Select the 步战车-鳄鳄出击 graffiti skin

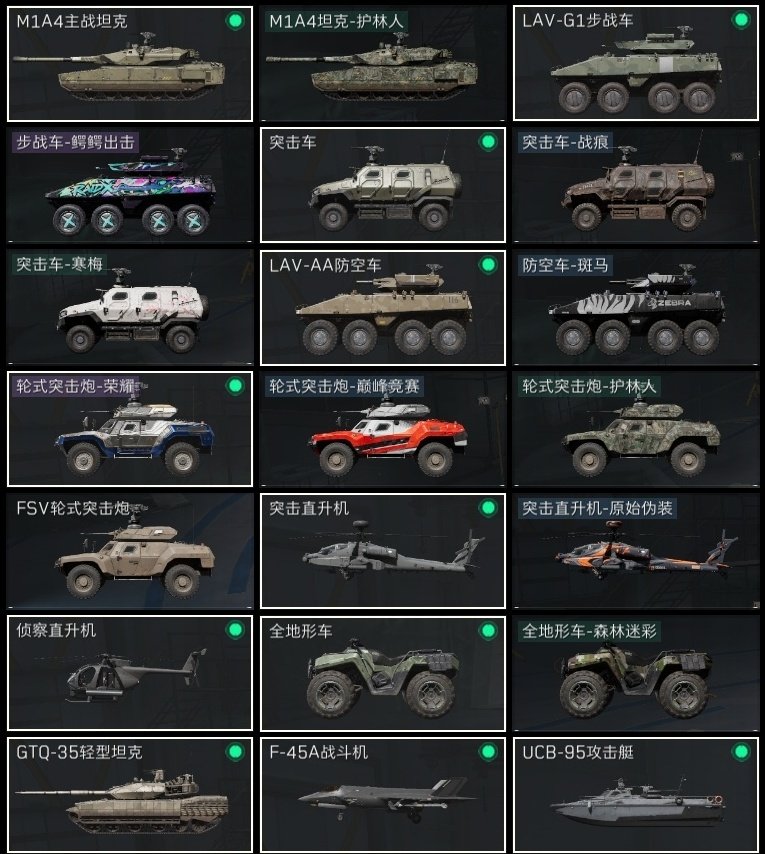[130, 186]
